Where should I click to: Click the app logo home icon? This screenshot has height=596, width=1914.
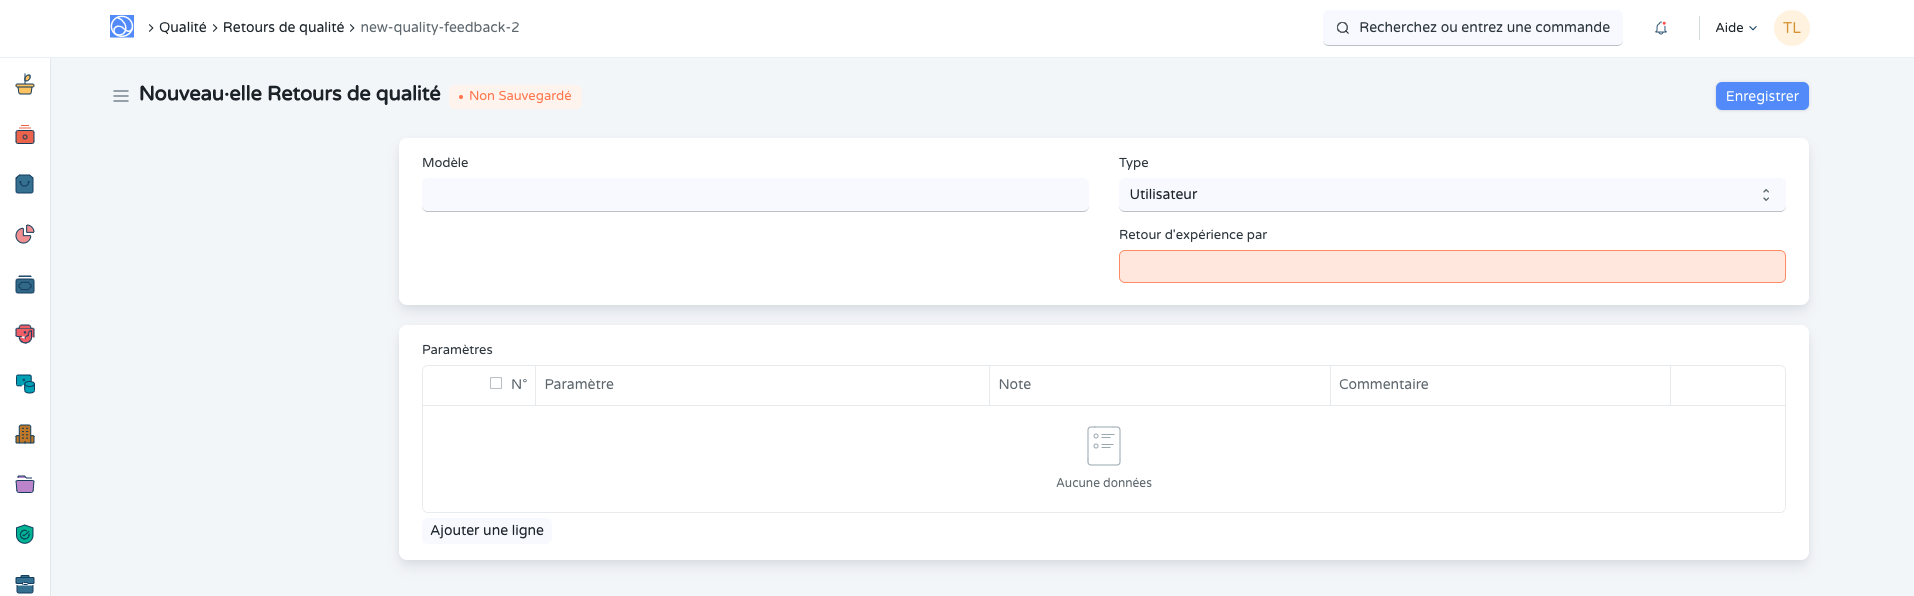click(x=122, y=27)
